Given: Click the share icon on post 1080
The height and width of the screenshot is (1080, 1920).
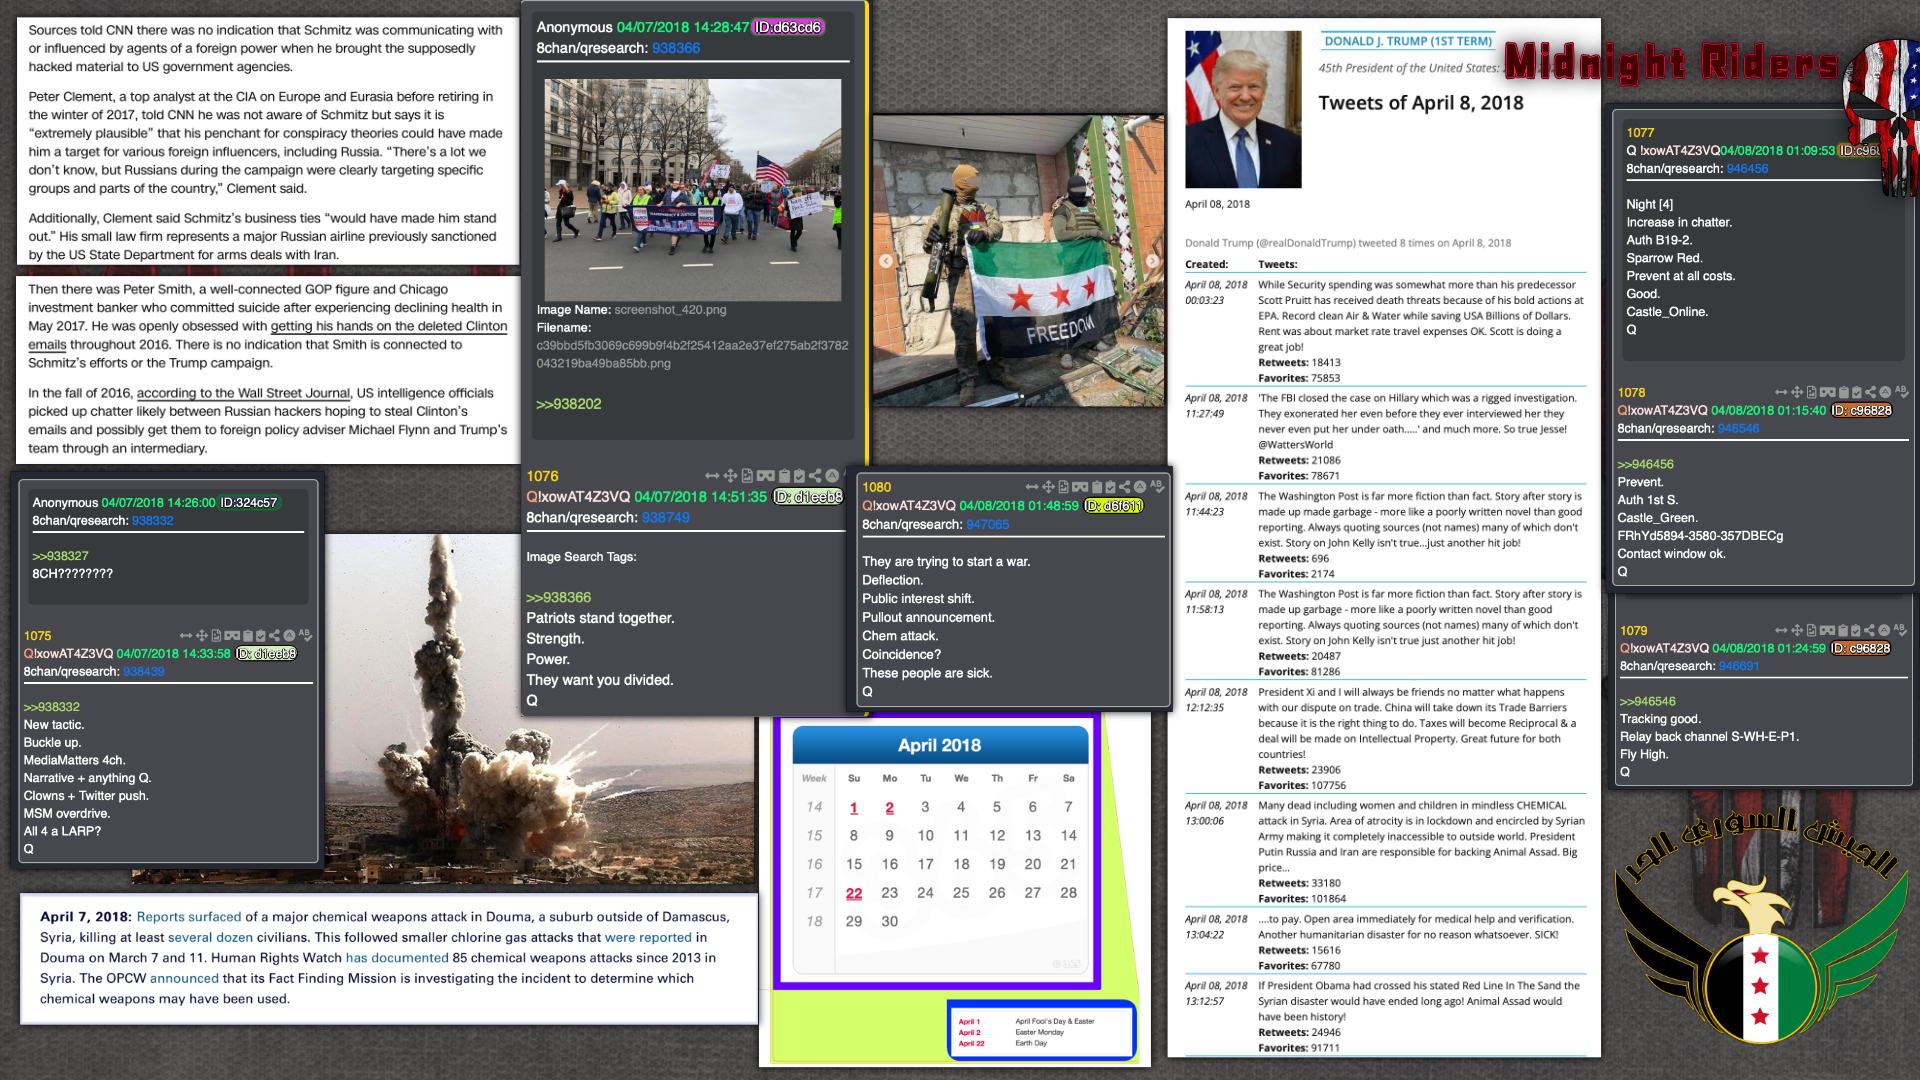Looking at the screenshot, I should (1125, 487).
